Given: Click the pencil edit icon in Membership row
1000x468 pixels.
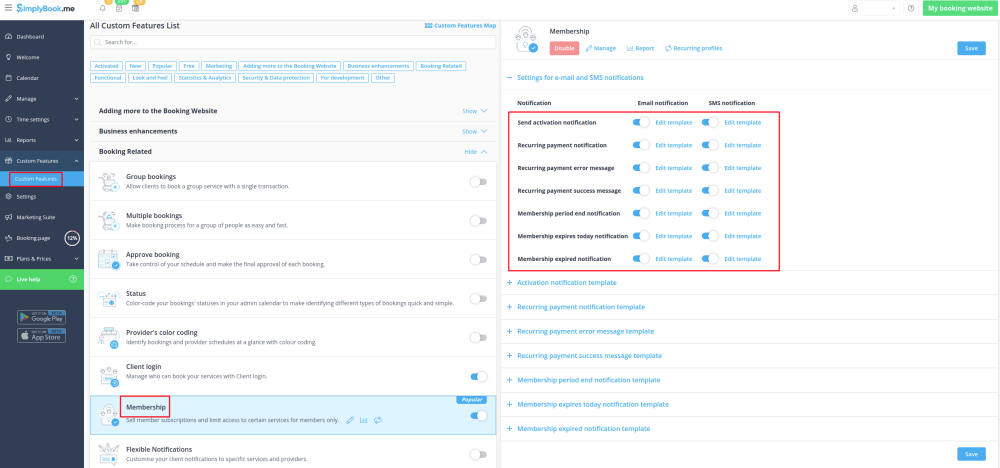Looking at the screenshot, I should [350, 420].
